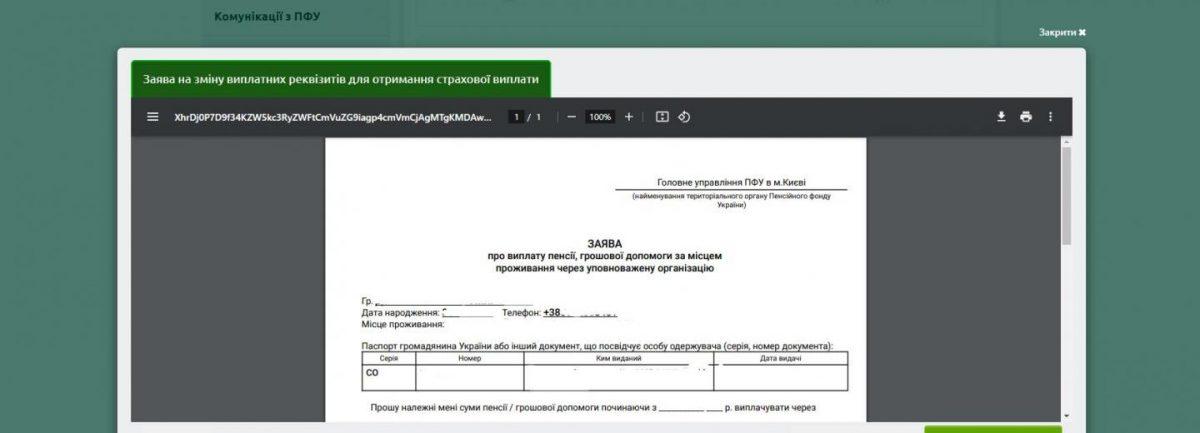Click the green button below the viewer

[992, 429]
